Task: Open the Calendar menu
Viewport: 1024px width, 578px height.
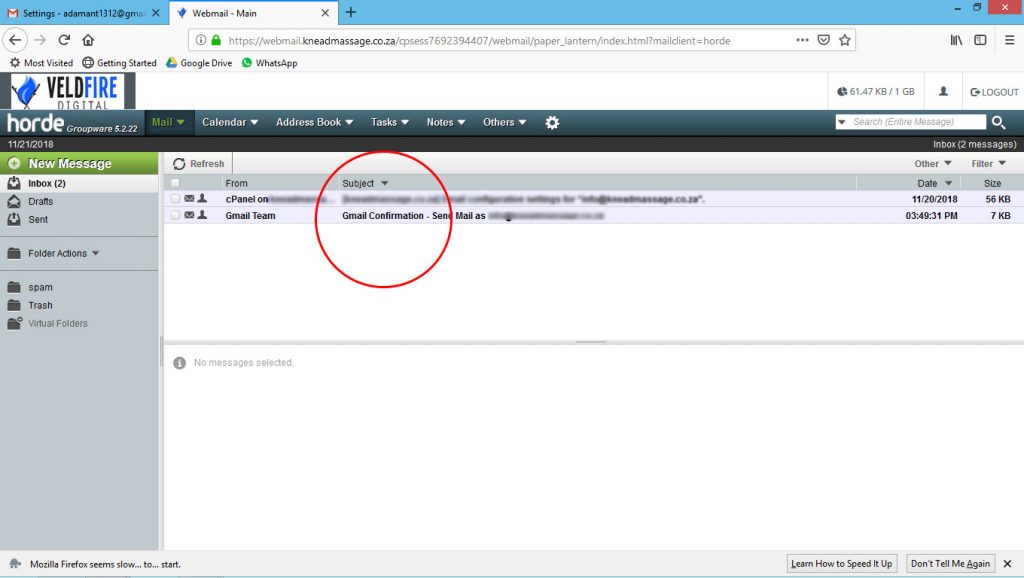Action: tap(230, 122)
